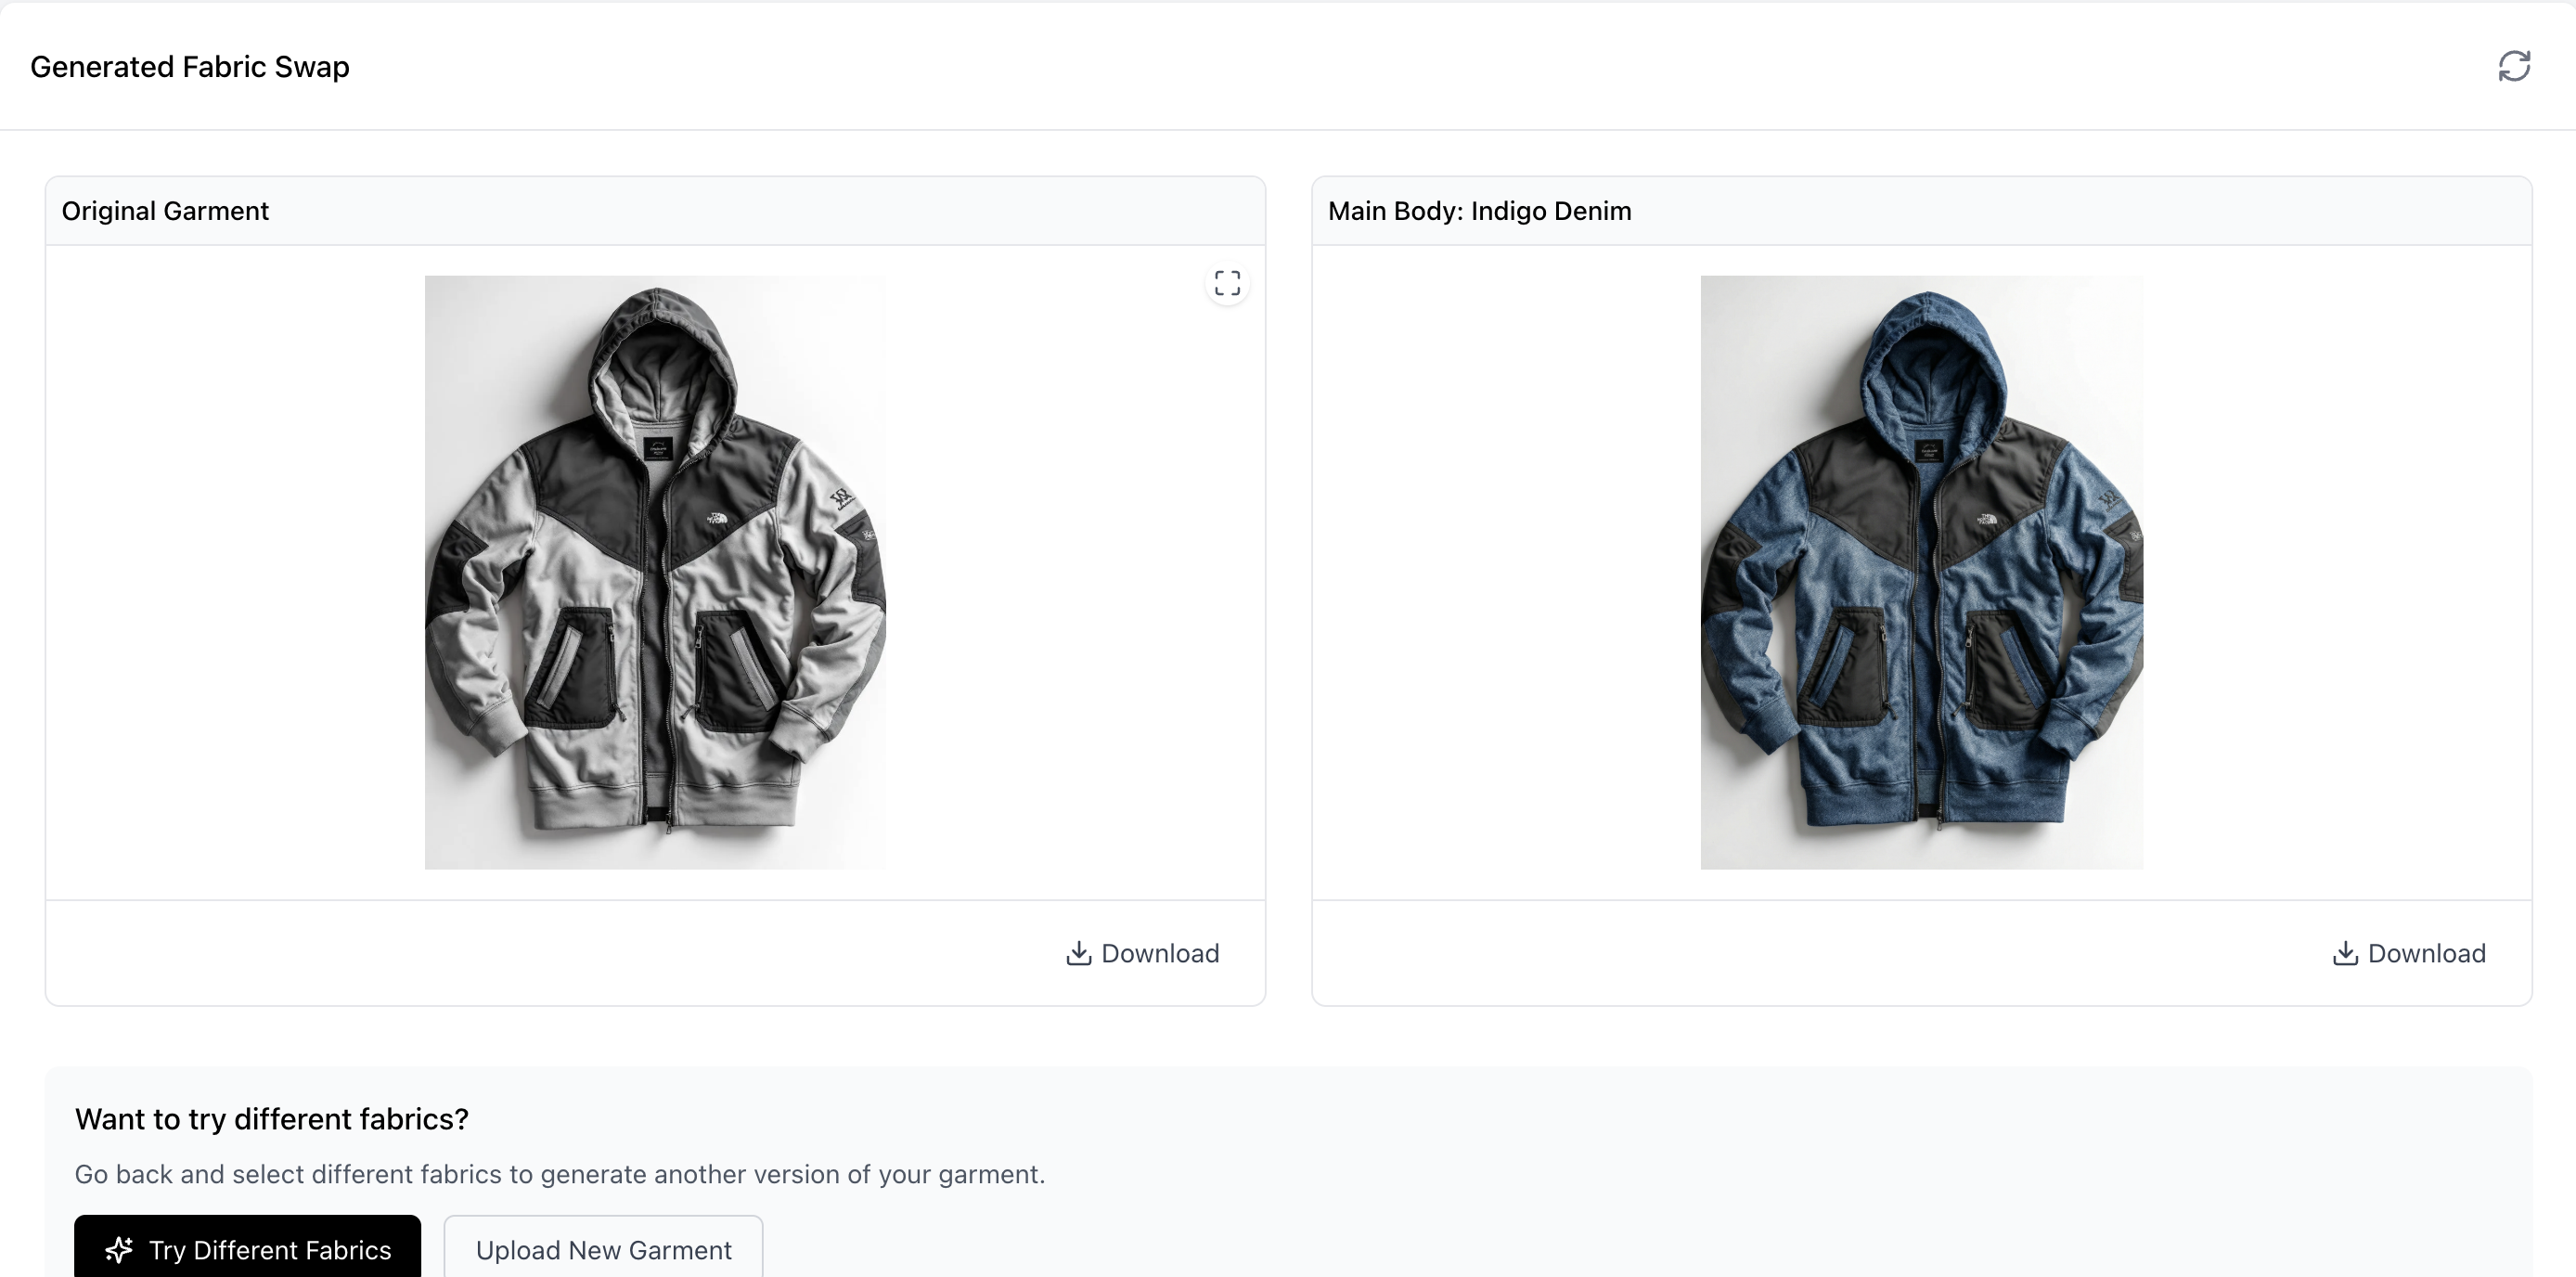2576x1277 pixels.
Task: Click the Want to try different fabrics heading
Action: click(x=271, y=1119)
